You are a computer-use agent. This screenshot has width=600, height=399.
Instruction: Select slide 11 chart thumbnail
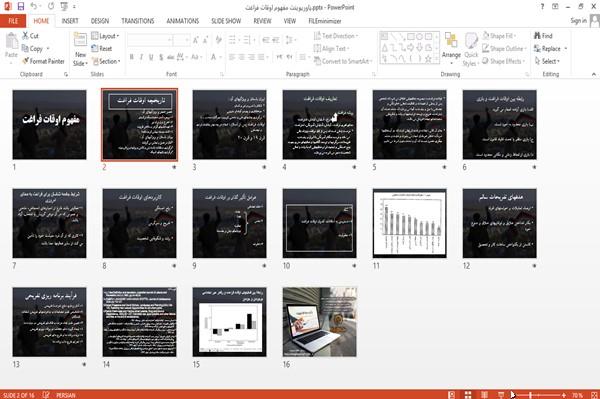pyautogui.click(x=409, y=223)
